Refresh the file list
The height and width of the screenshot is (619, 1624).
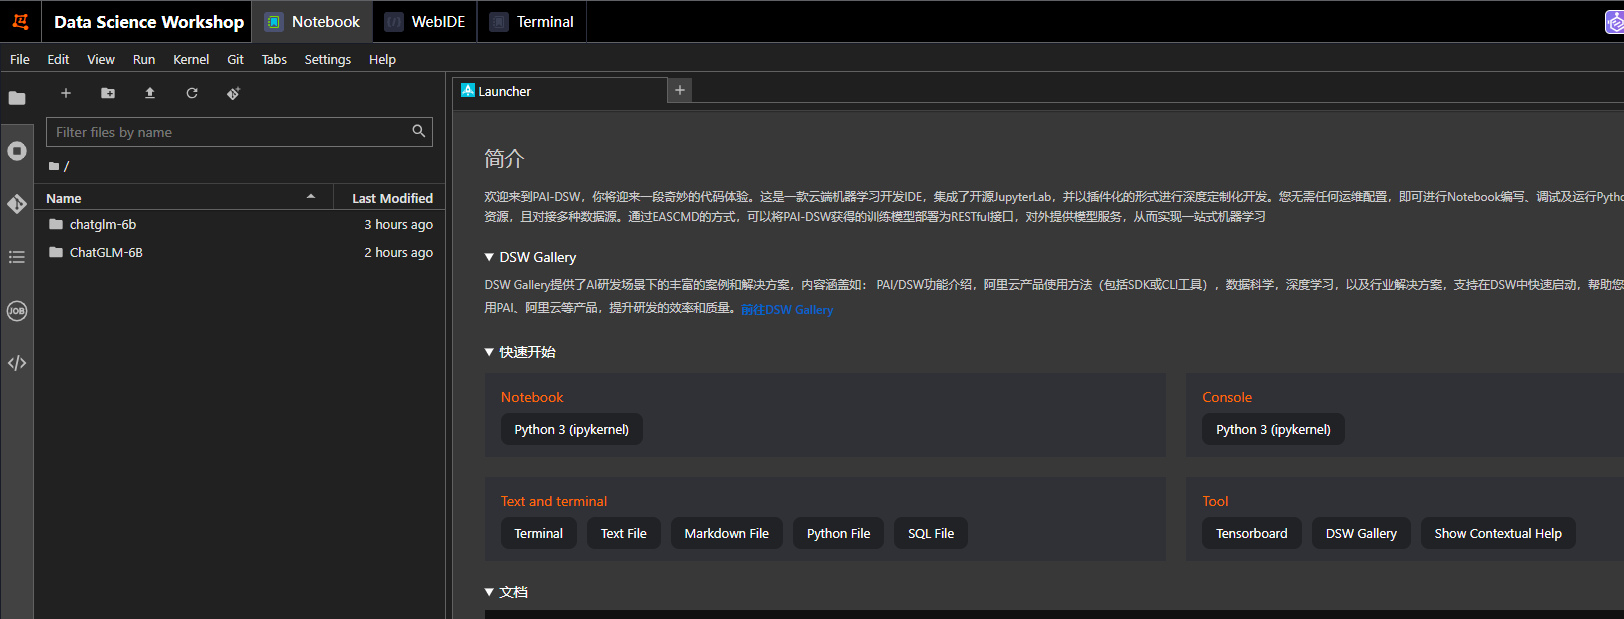[x=192, y=93]
